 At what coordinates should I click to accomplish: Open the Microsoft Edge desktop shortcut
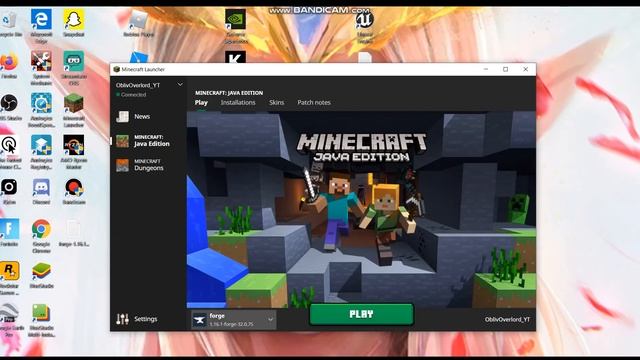click(x=41, y=27)
